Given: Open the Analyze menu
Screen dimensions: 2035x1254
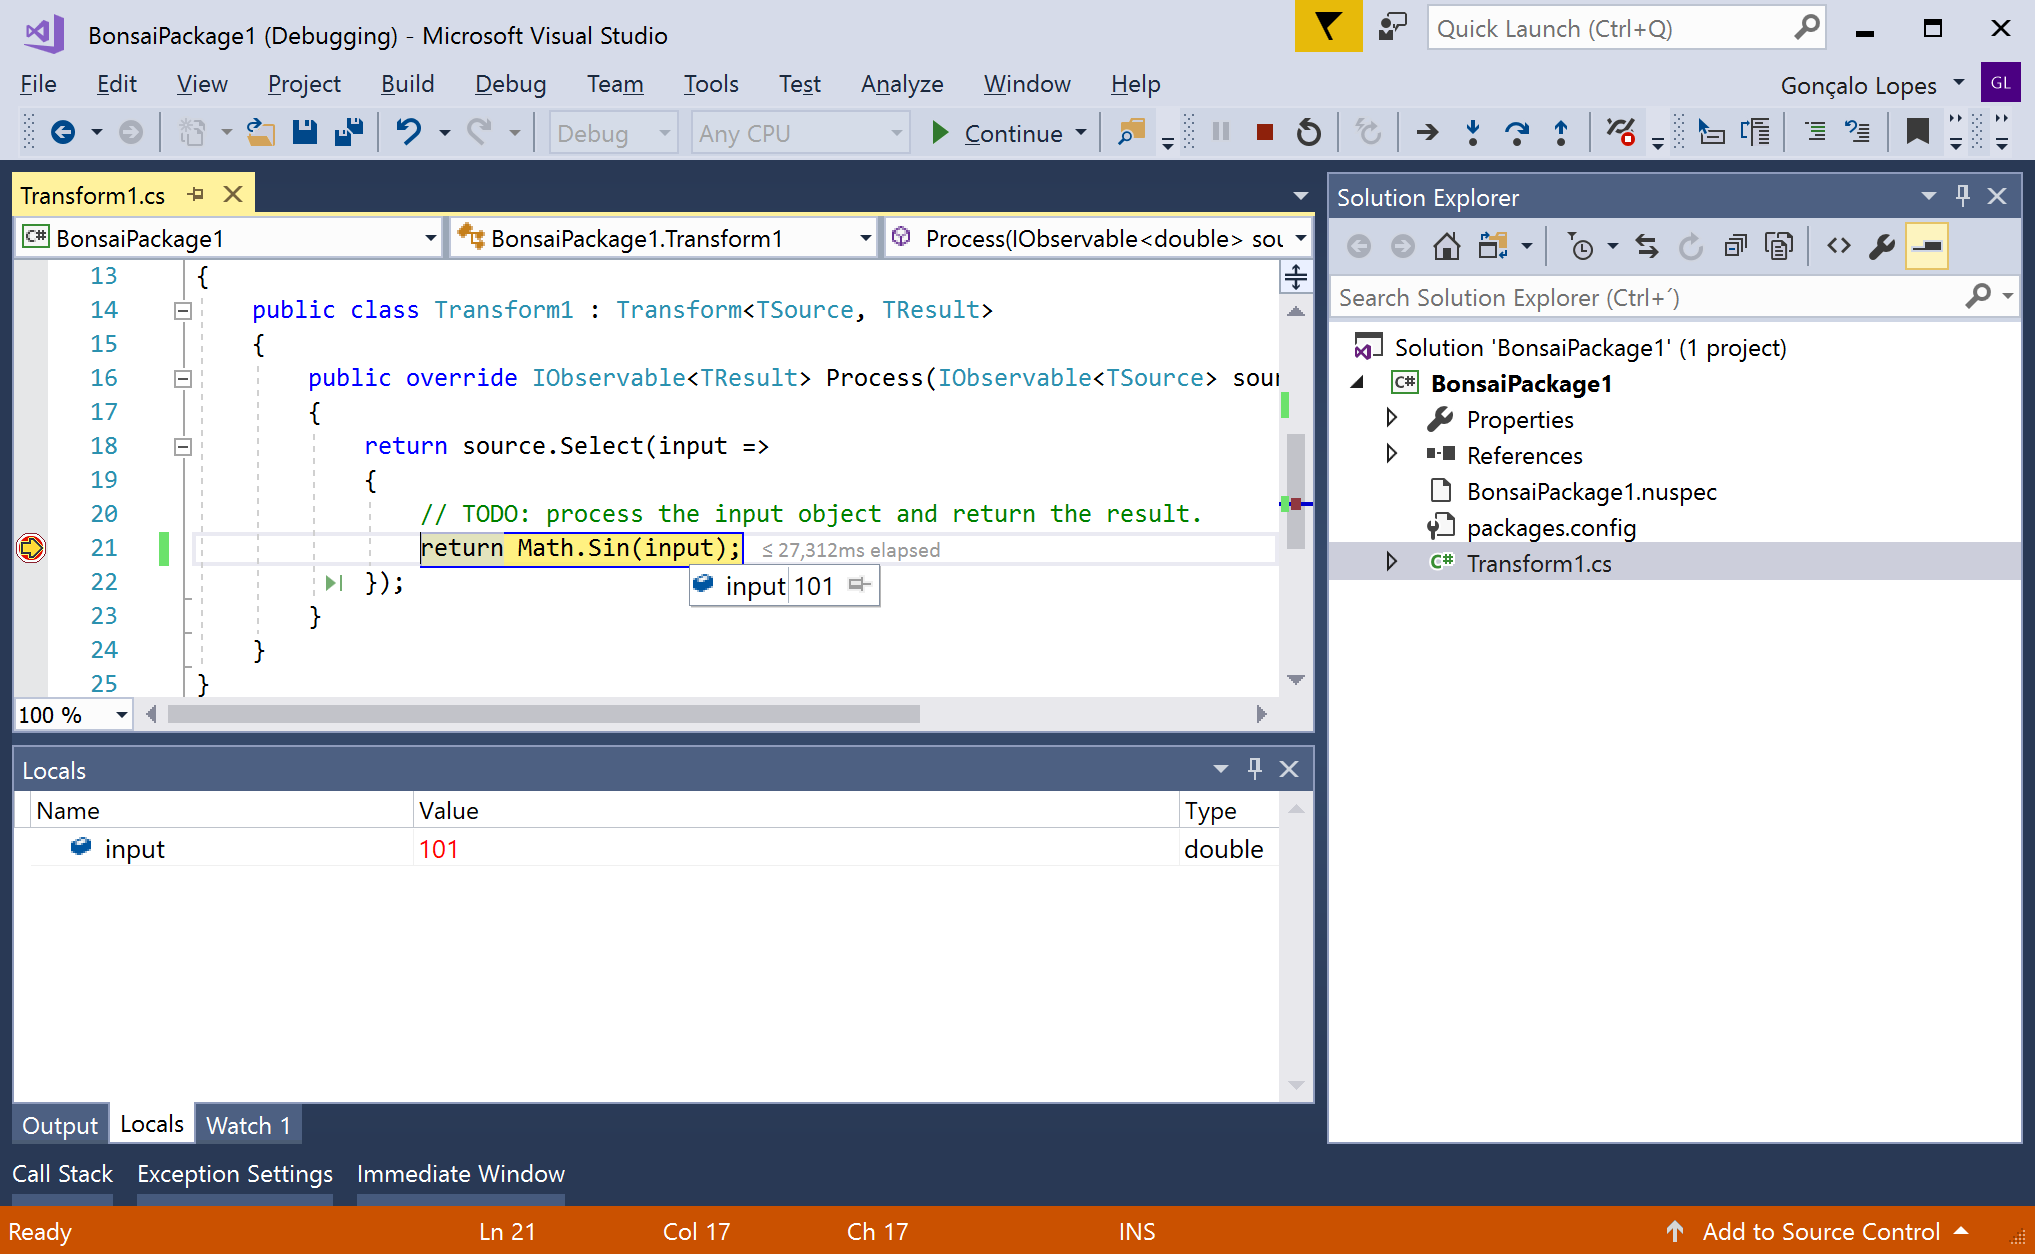Looking at the screenshot, I should click(902, 84).
